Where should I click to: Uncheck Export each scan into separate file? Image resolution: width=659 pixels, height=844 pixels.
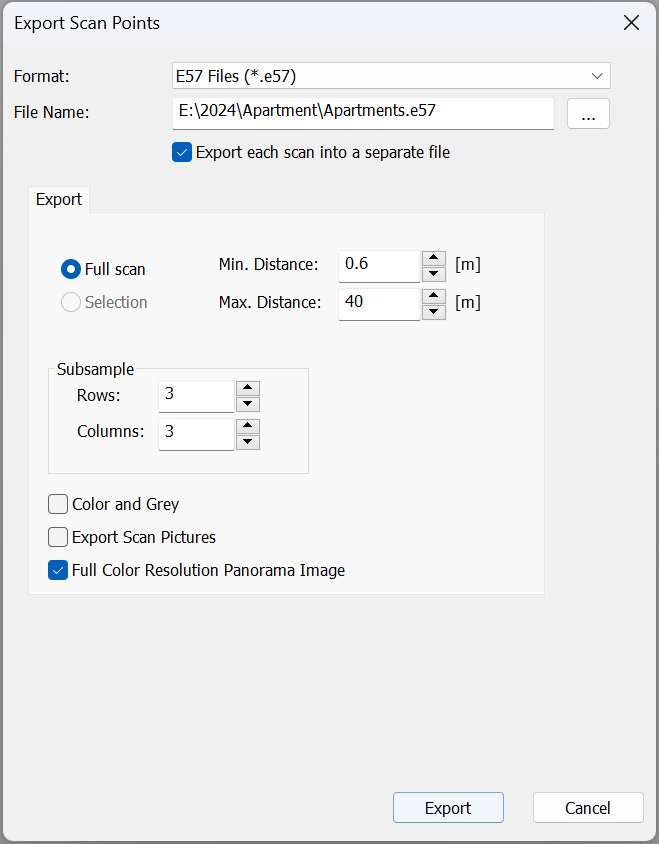pyautogui.click(x=182, y=153)
